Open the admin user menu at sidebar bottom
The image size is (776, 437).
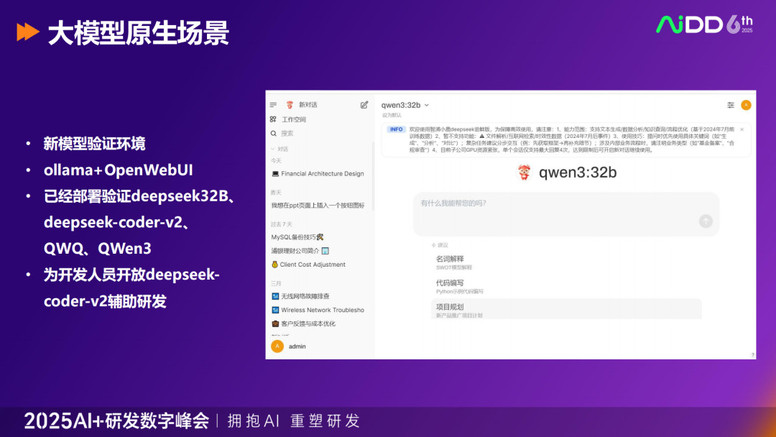pyautogui.click(x=321, y=346)
